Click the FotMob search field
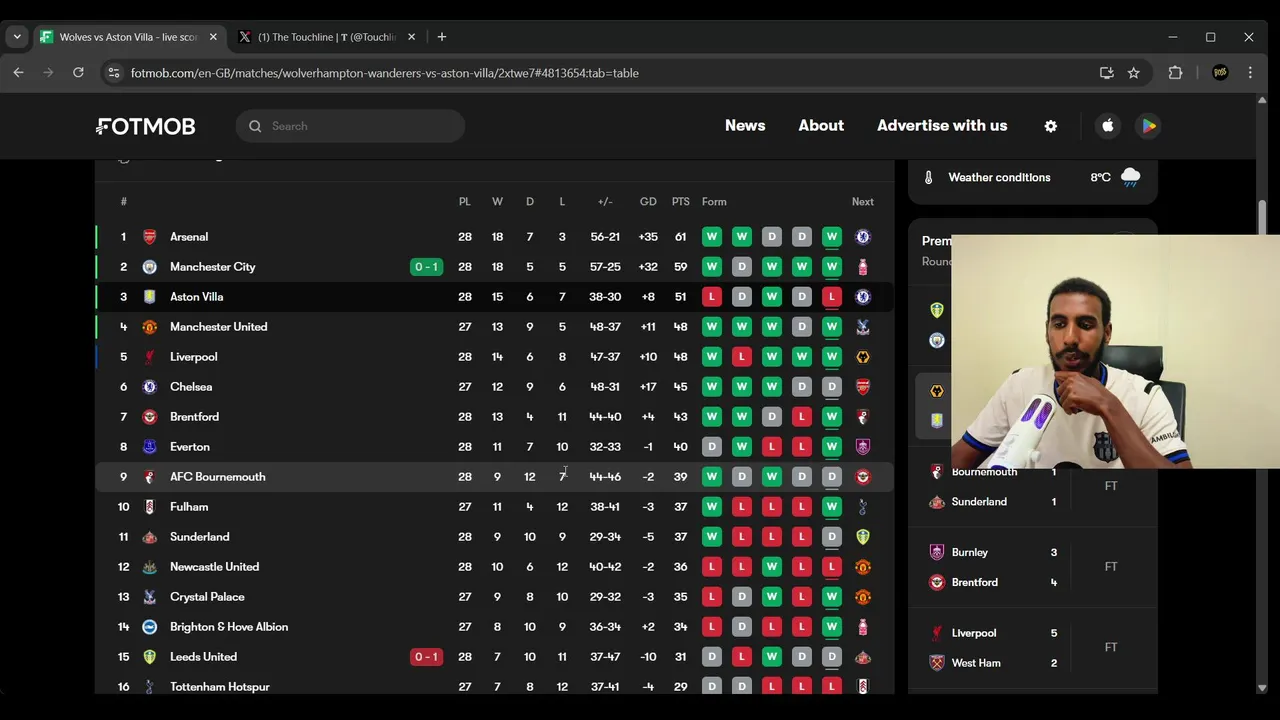The image size is (1280, 720). pyautogui.click(x=350, y=126)
